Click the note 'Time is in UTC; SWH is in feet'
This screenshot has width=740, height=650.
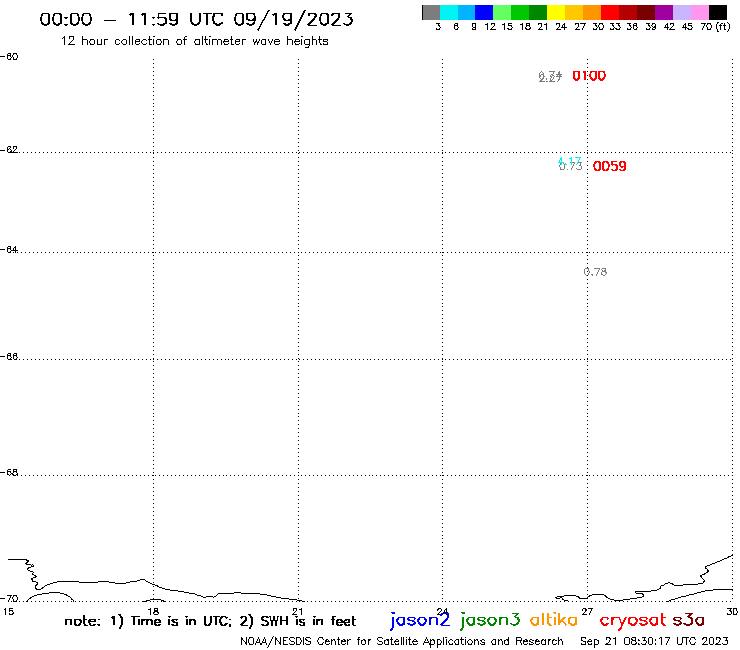pyautogui.click(x=210, y=621)
